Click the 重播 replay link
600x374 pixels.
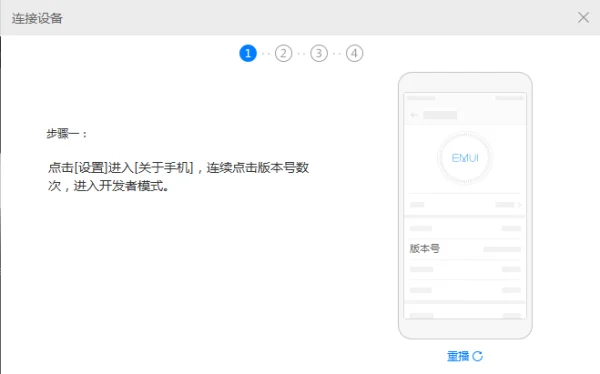coord(465,356)
